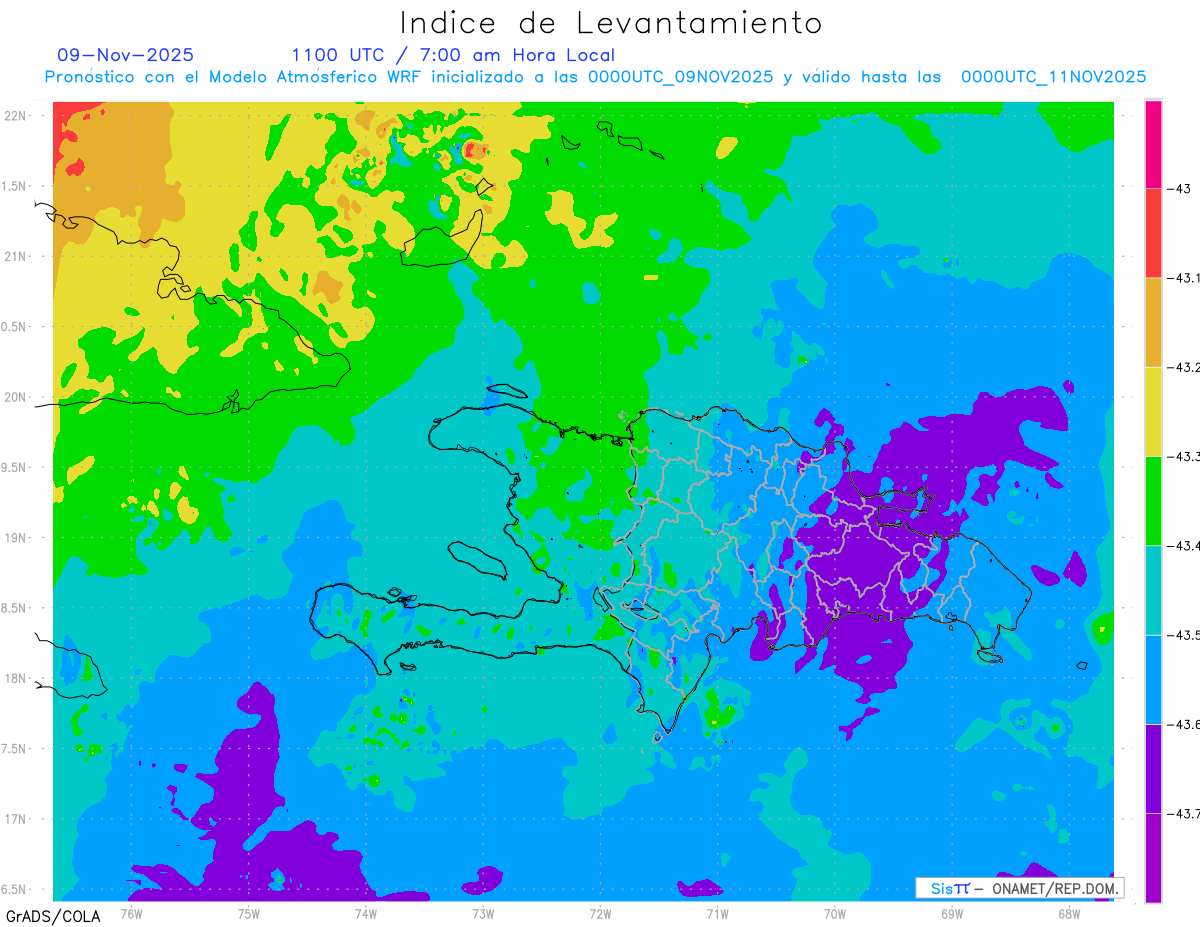Click the topmost legend value '-43'
The image size is (1200, 927).
click(1178, 188)
